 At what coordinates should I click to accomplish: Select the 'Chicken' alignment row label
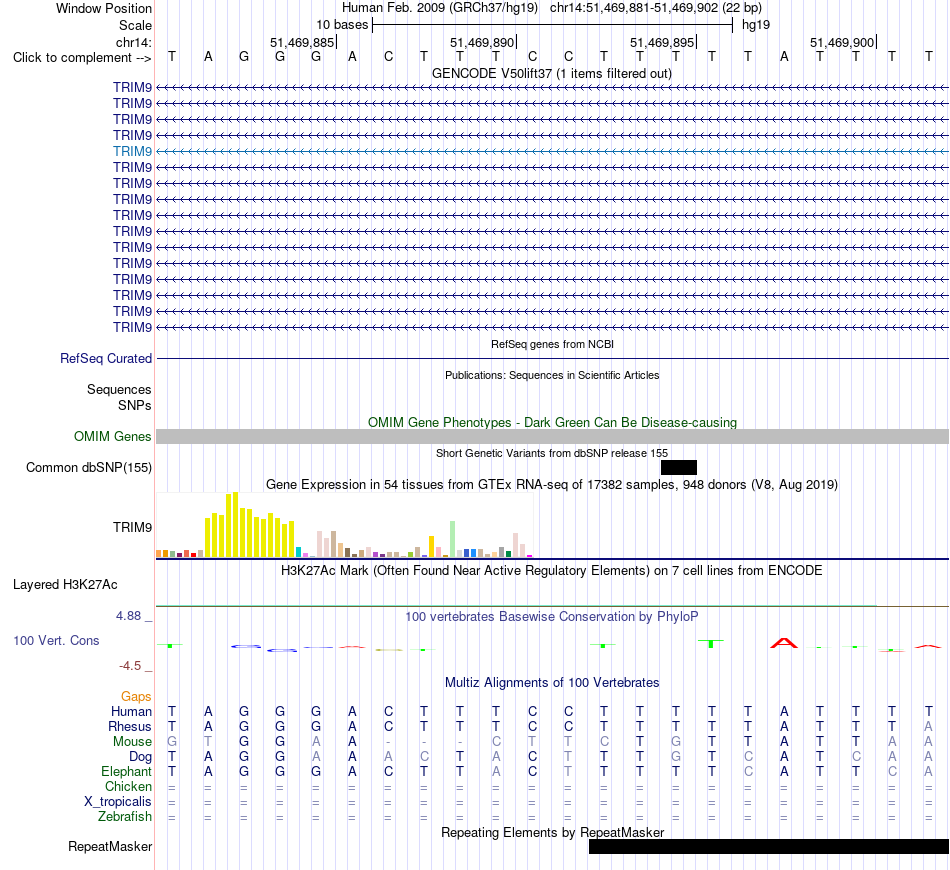(x=128, y=787)
